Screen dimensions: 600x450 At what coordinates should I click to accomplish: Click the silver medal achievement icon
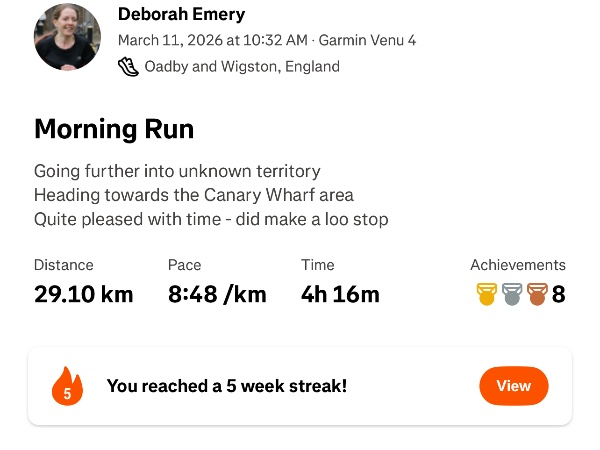[512, 294]
